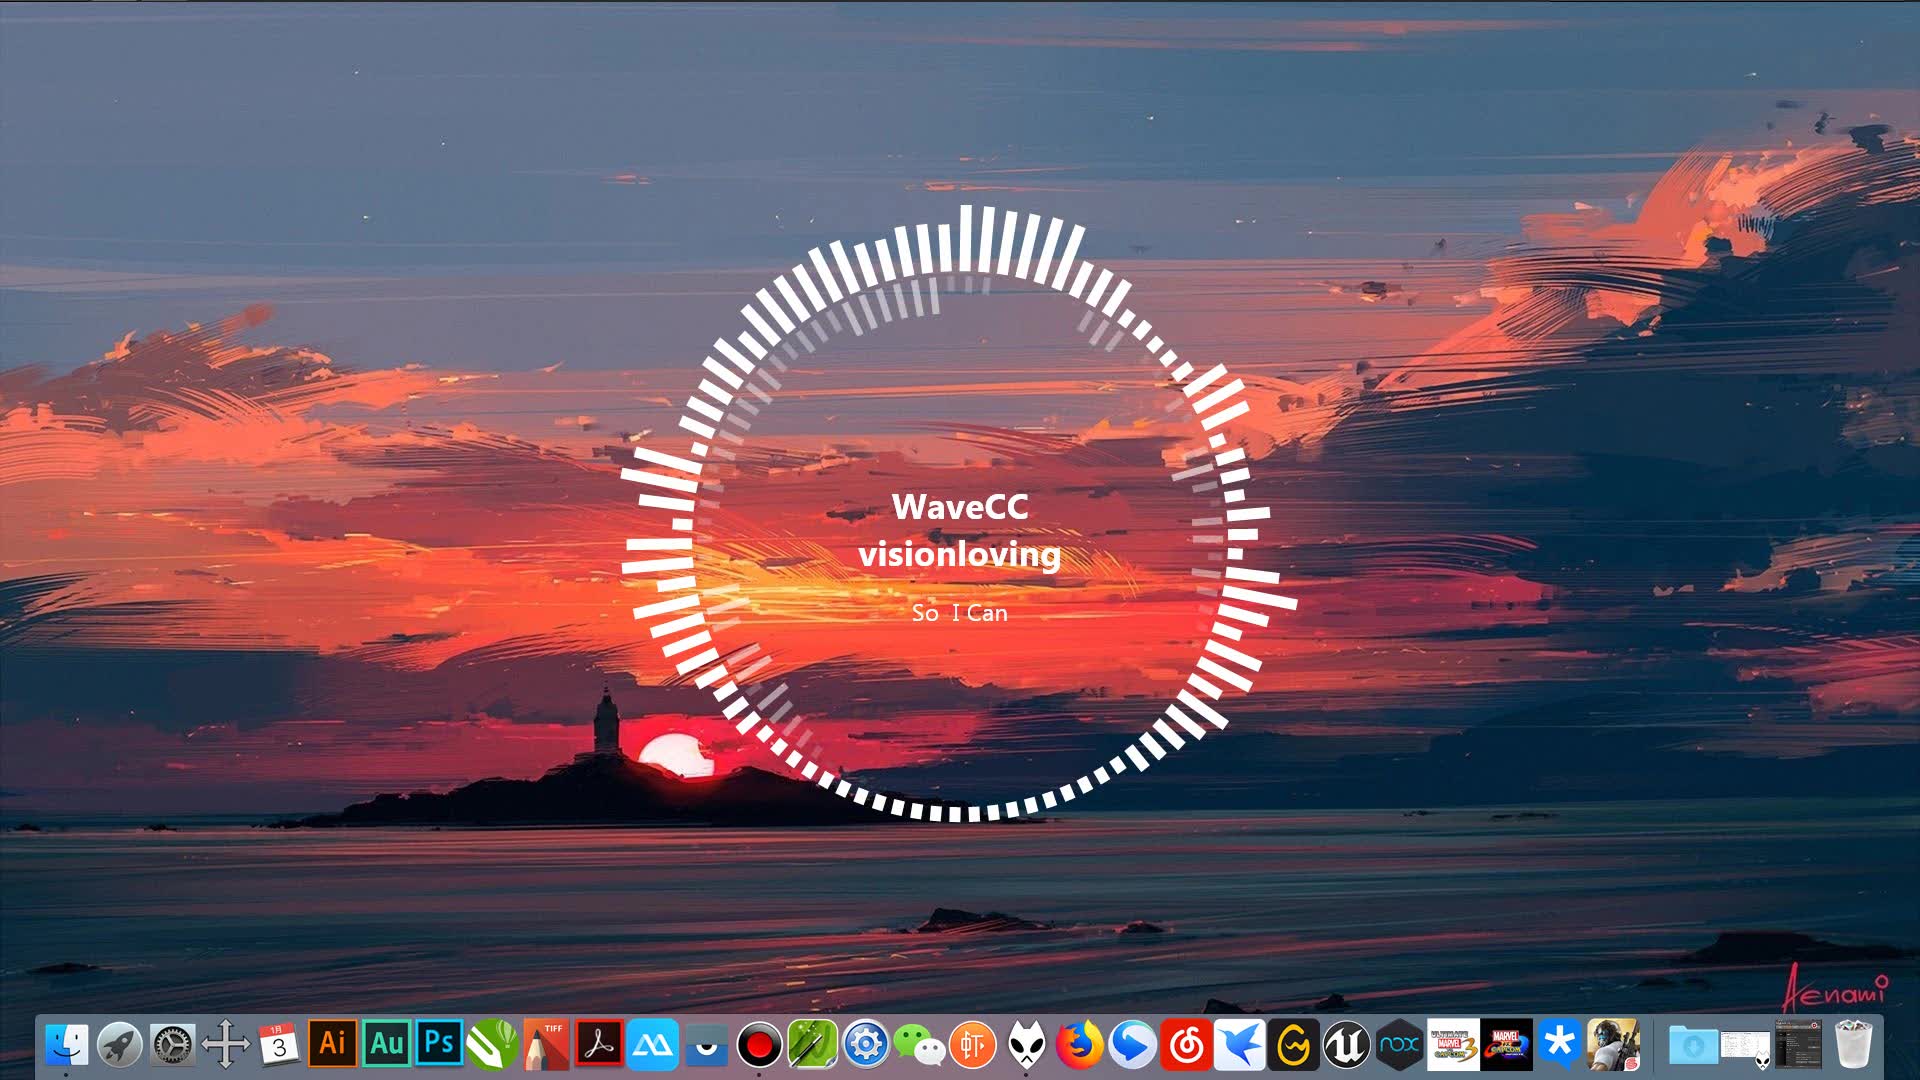This screenshot has height=1080, width=1920.
Task: Open foobar2000 white alien-cat icon
Action: coord(1026,1046)
